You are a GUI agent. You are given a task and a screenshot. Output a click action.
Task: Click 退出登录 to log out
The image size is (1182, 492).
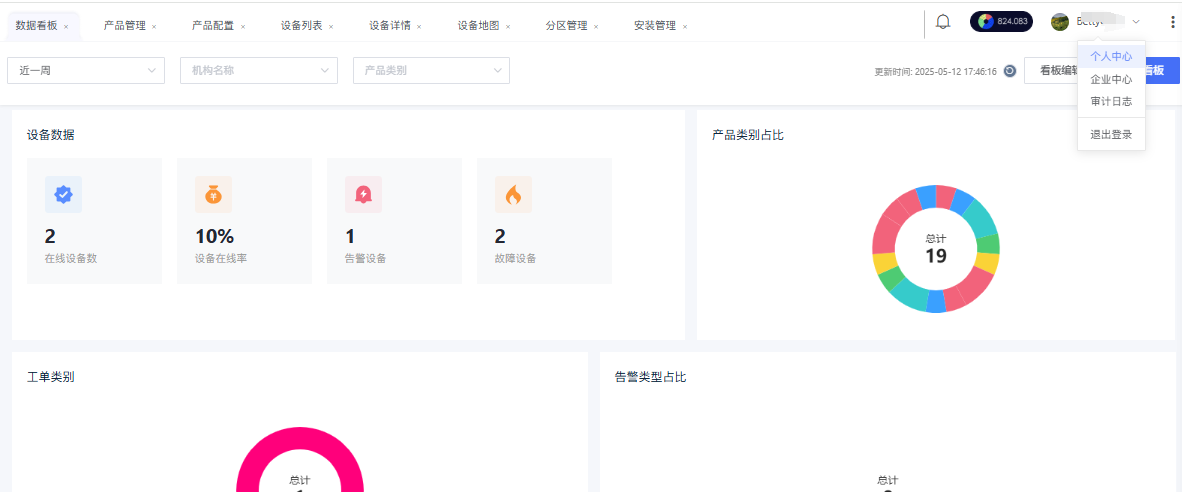point(1111,134)
